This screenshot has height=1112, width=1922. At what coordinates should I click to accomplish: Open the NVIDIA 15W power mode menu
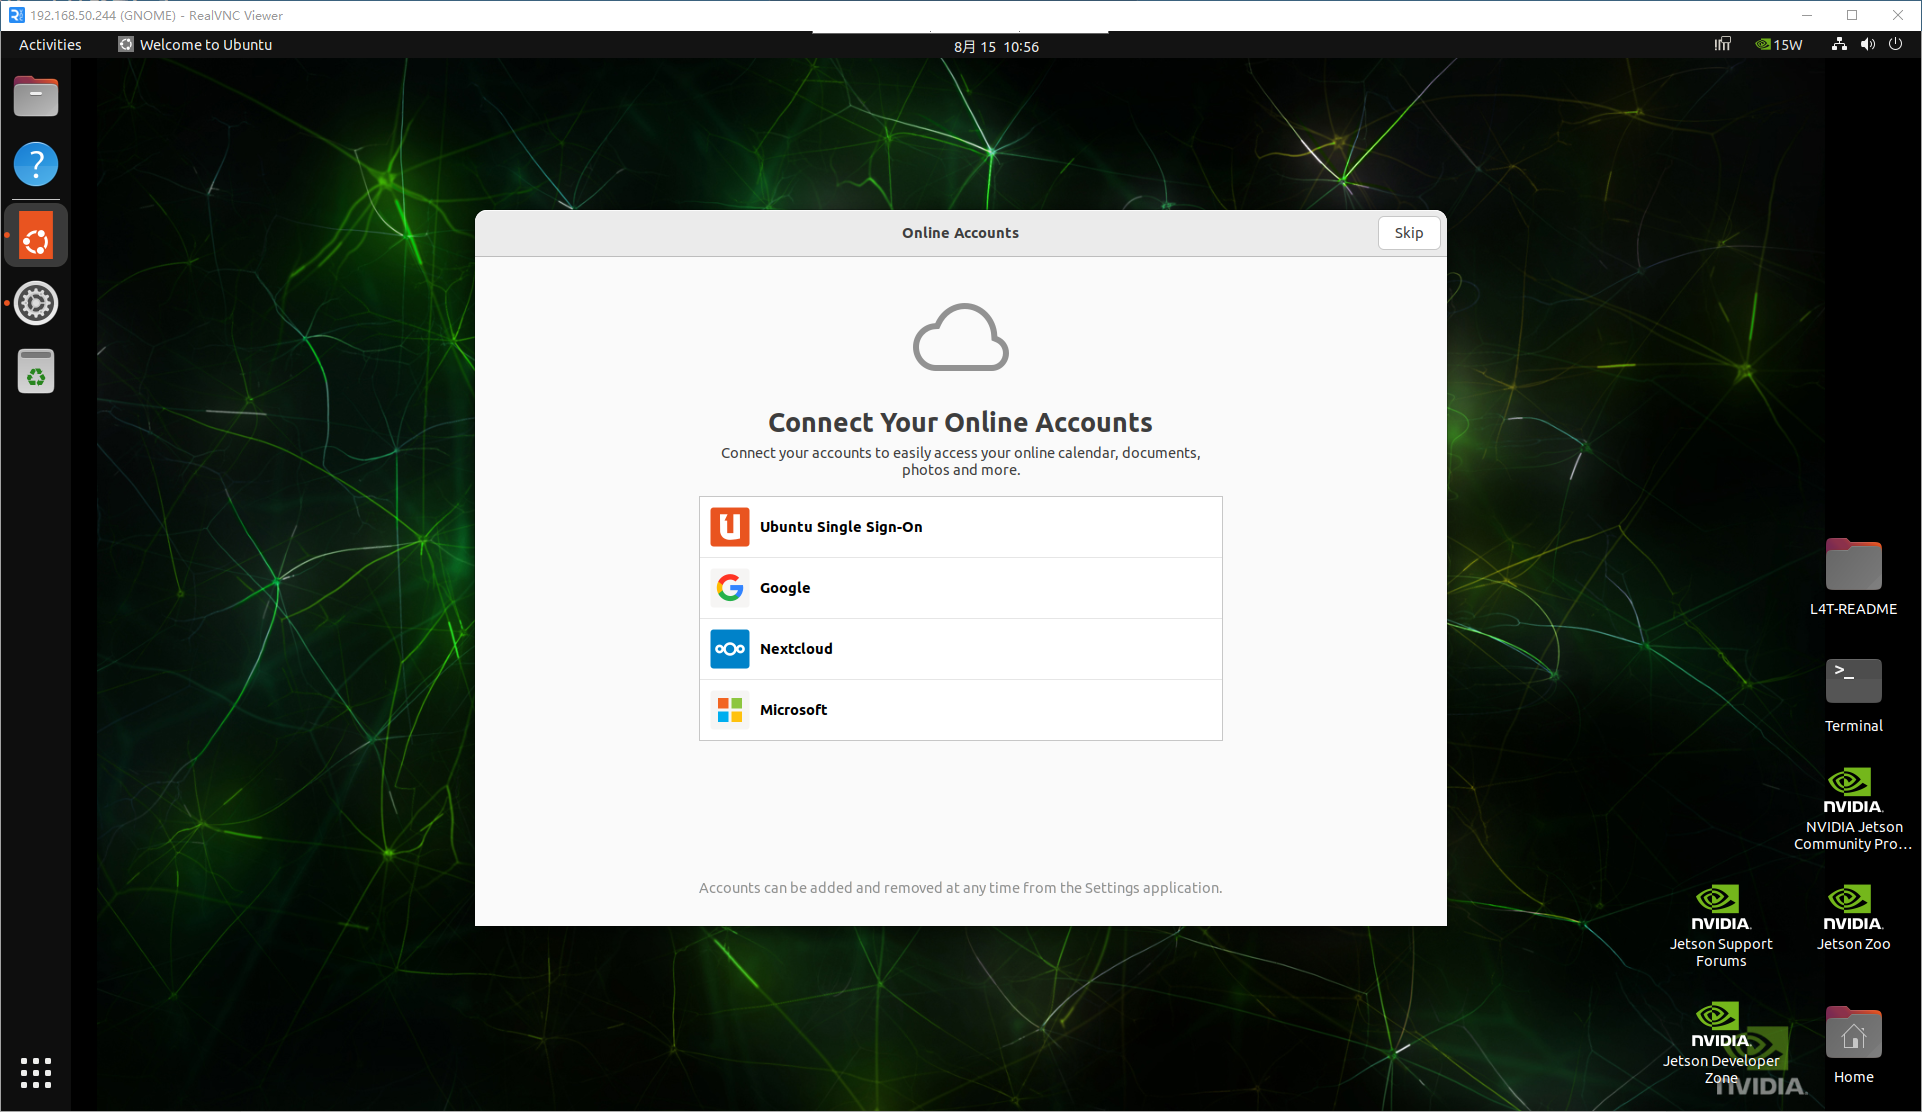1779,45
